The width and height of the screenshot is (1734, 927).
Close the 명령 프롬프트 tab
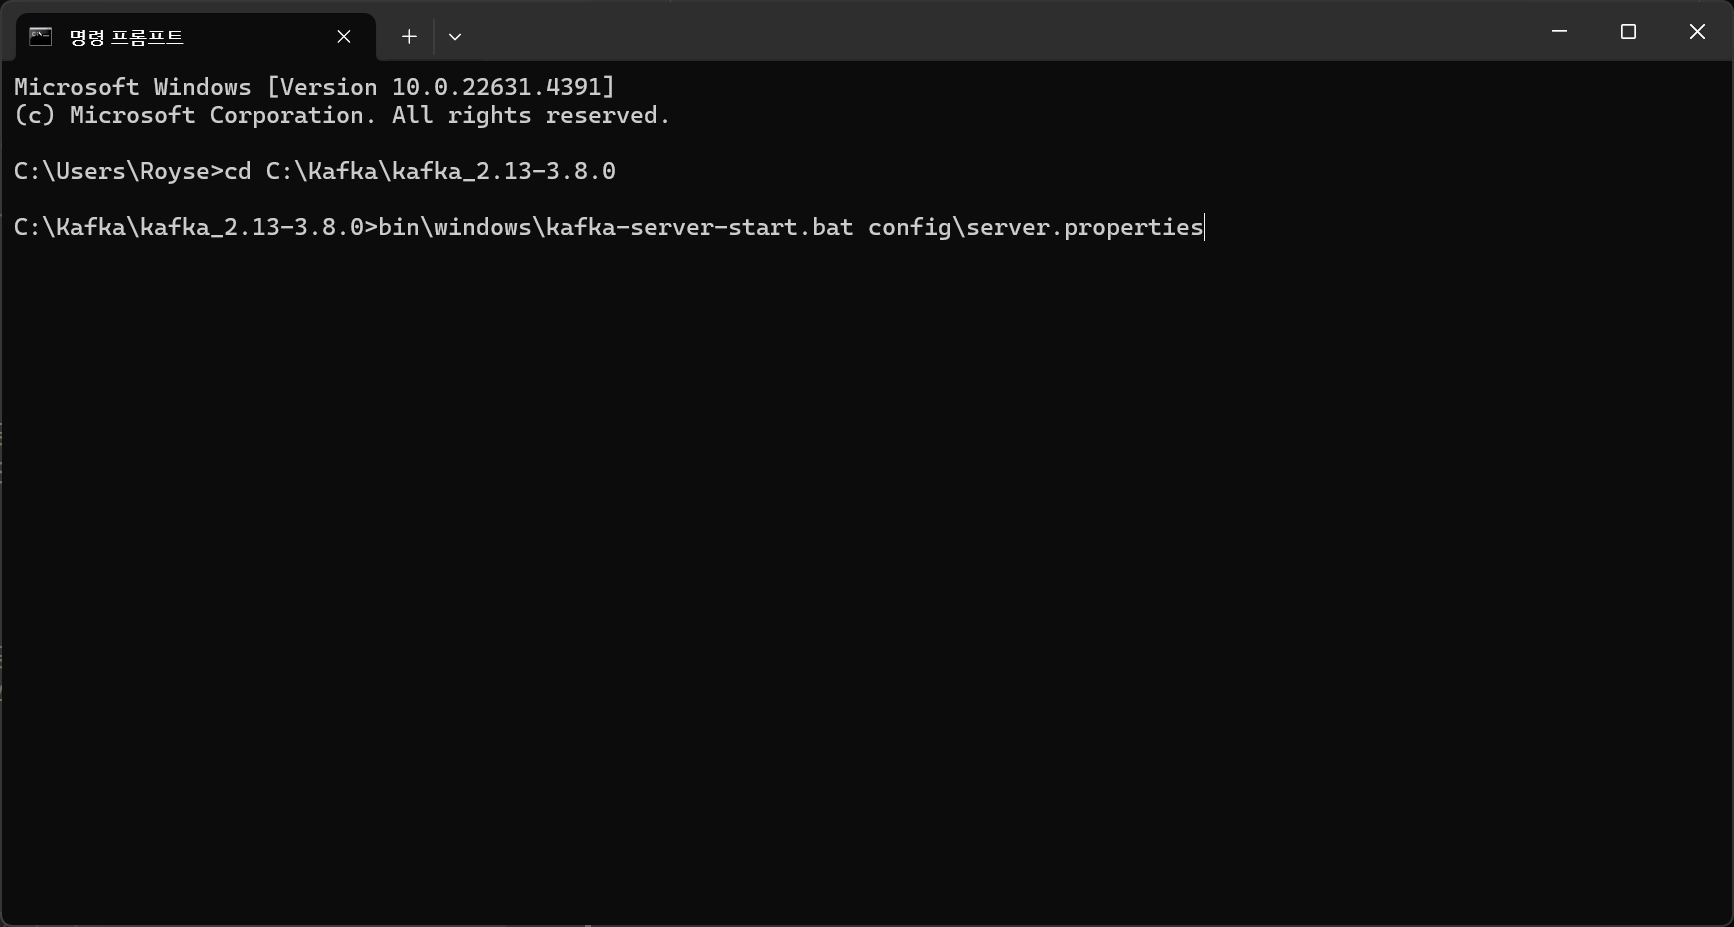pos(344,37)
